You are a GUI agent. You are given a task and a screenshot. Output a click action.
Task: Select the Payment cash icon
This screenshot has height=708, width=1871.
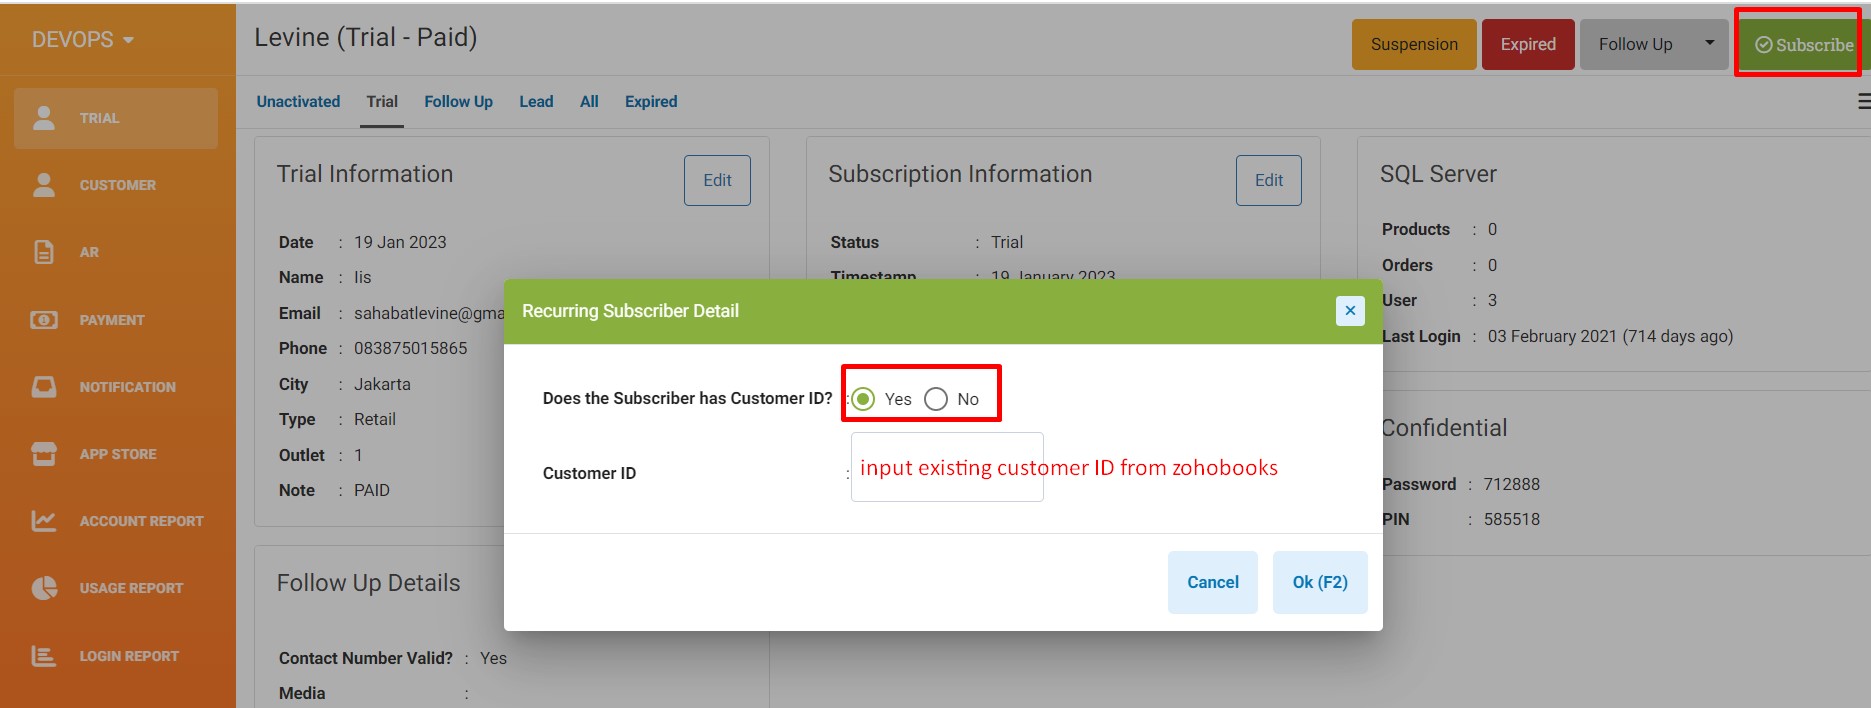click(x=44, y=320)
